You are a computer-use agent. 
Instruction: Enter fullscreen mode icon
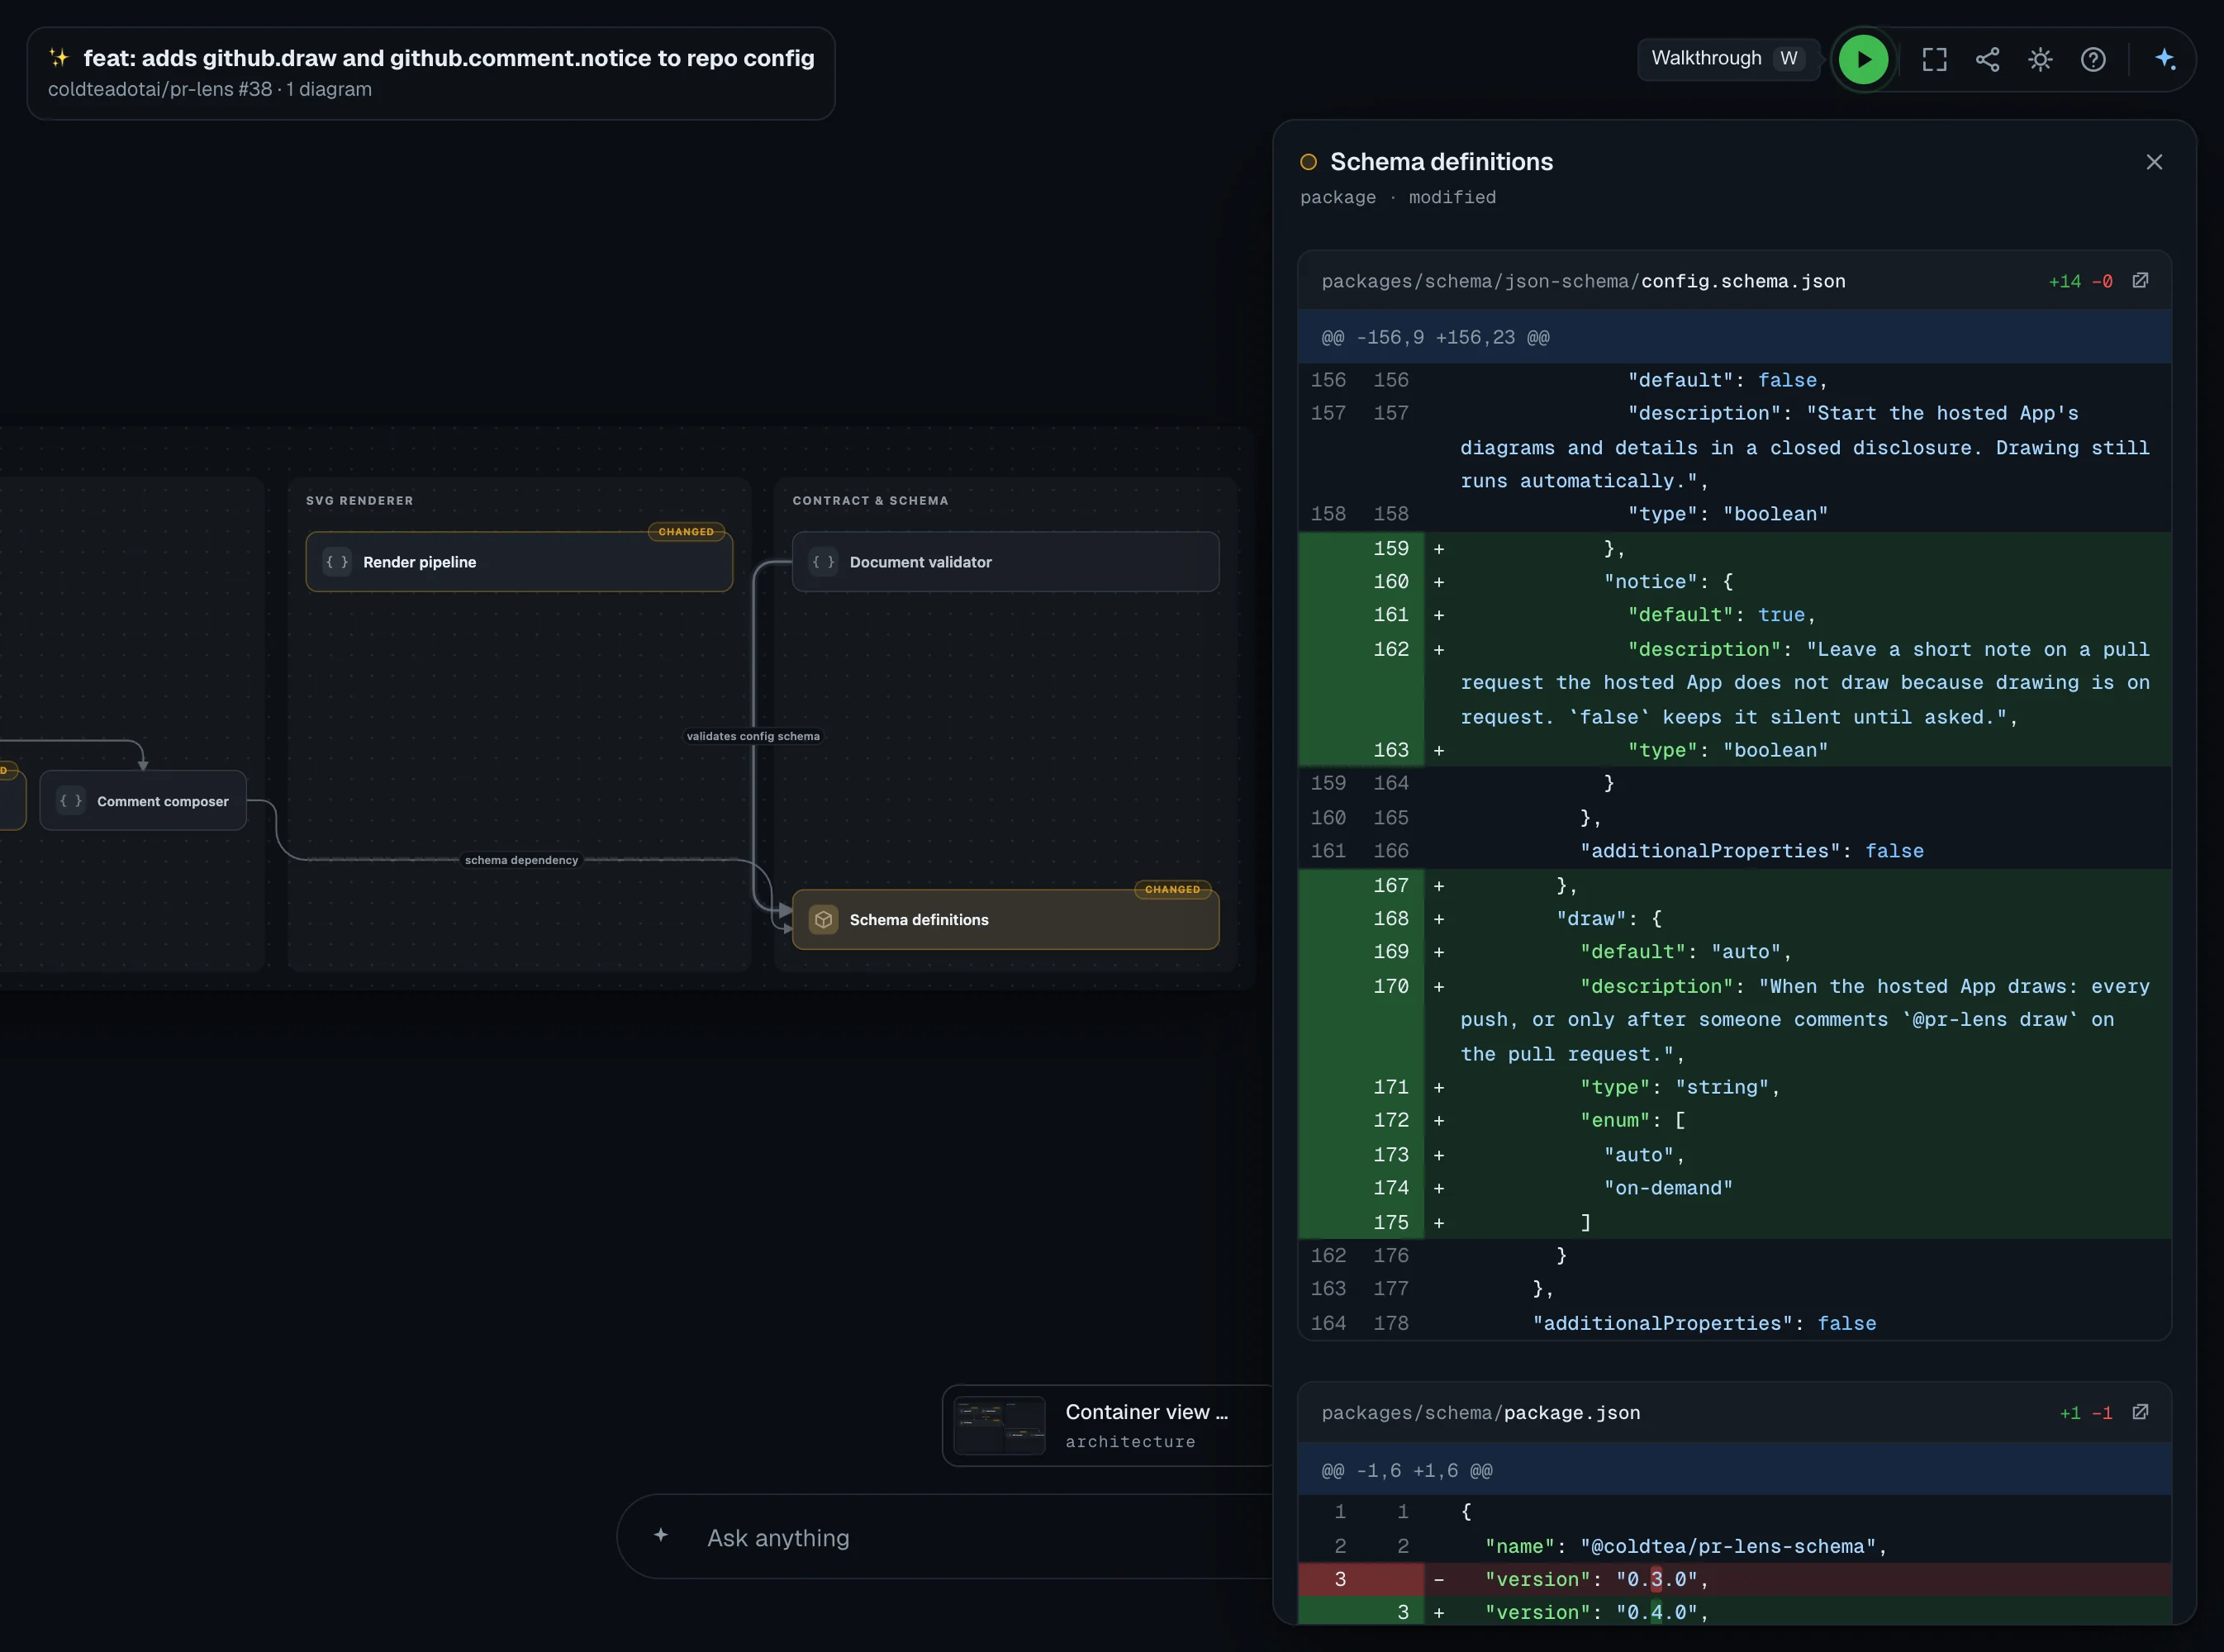pyautogui.click(x=1934, y=59)
